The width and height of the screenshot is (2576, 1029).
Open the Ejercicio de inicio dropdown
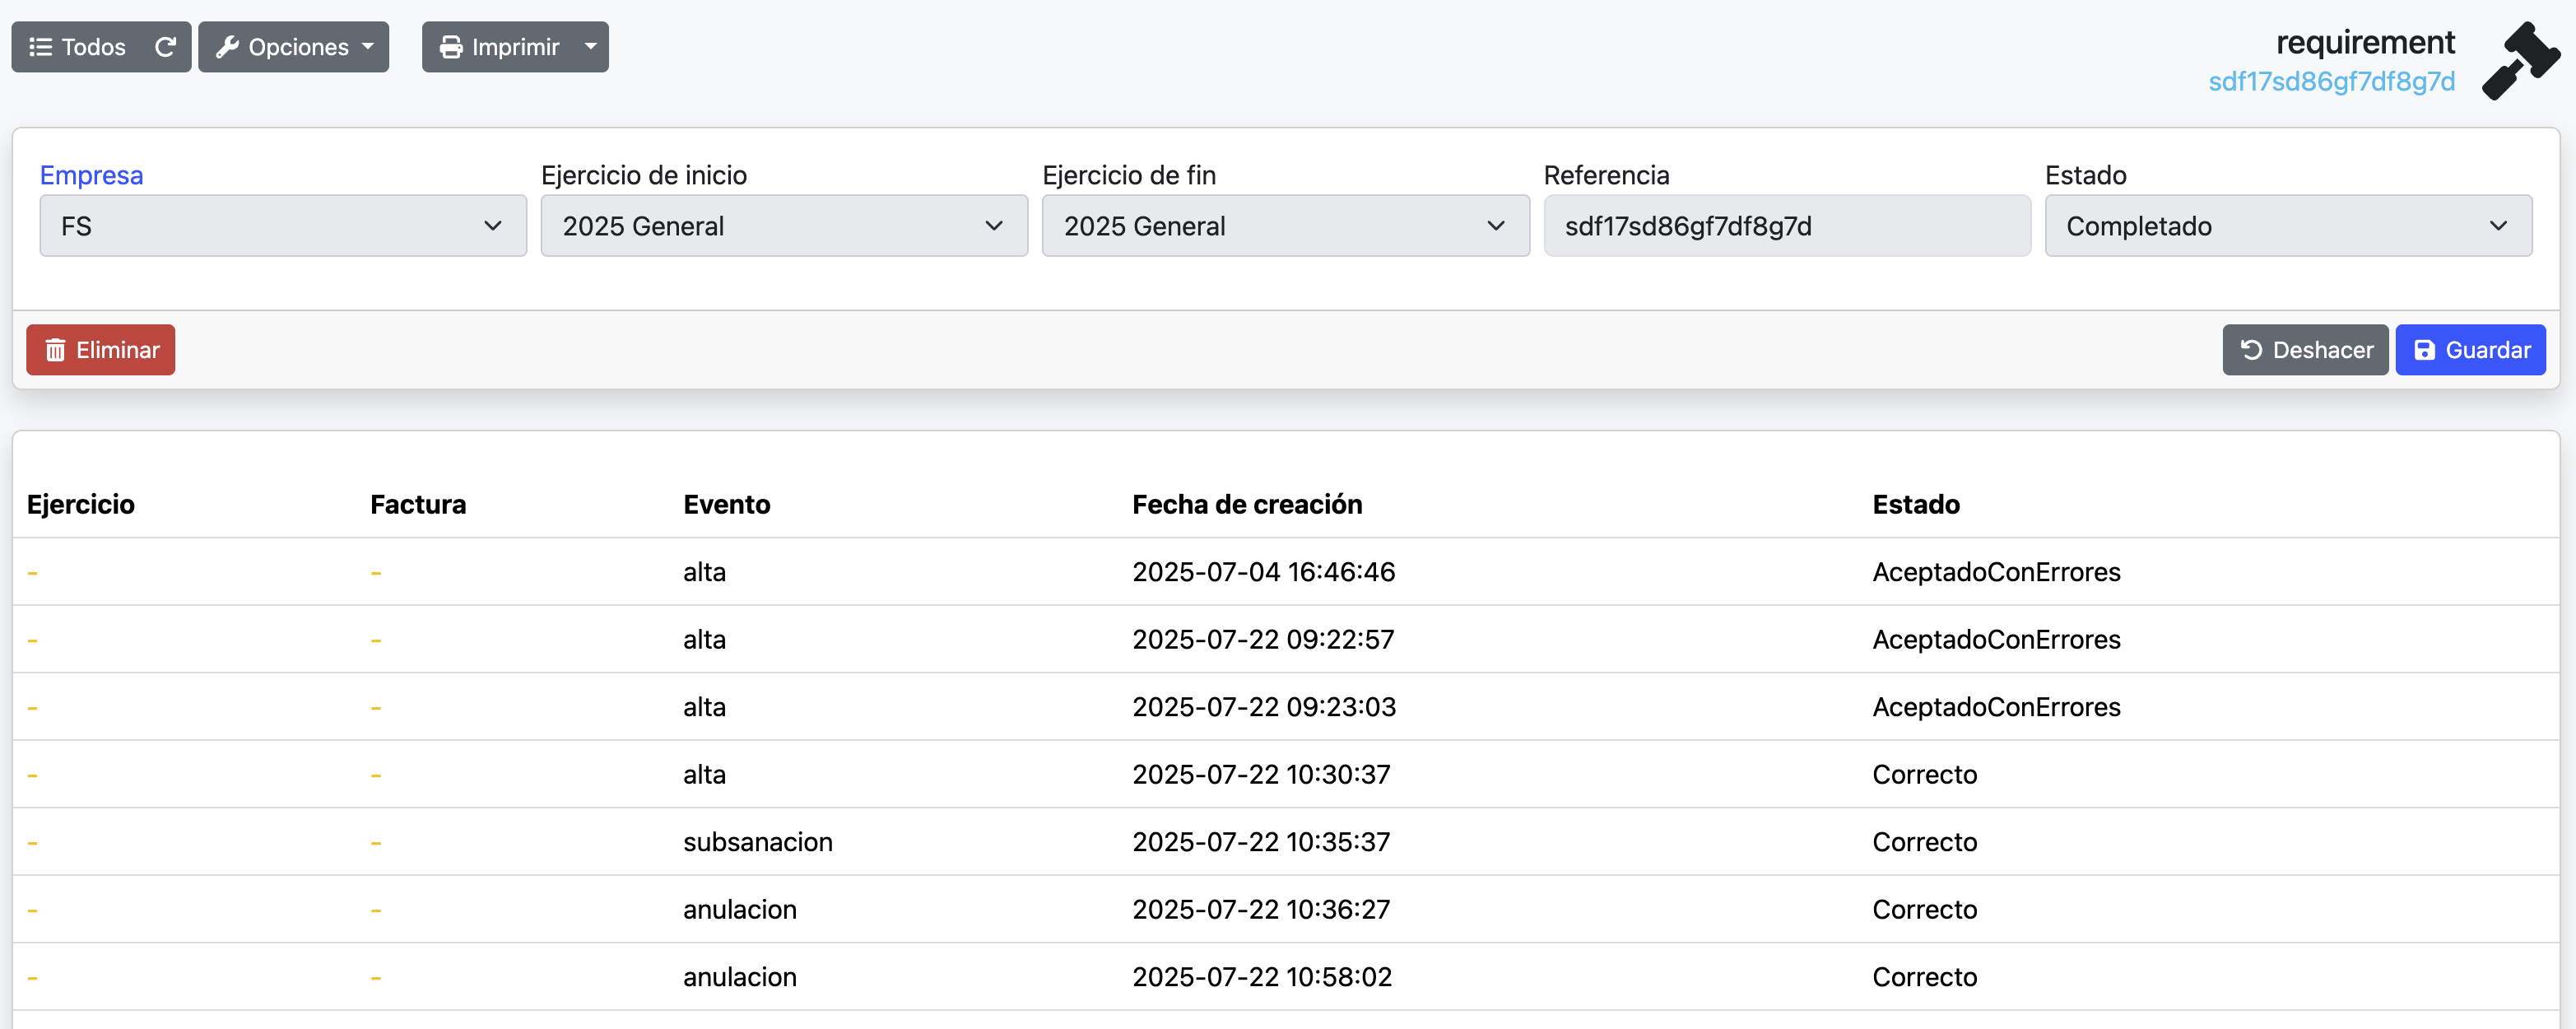[784, 226]
